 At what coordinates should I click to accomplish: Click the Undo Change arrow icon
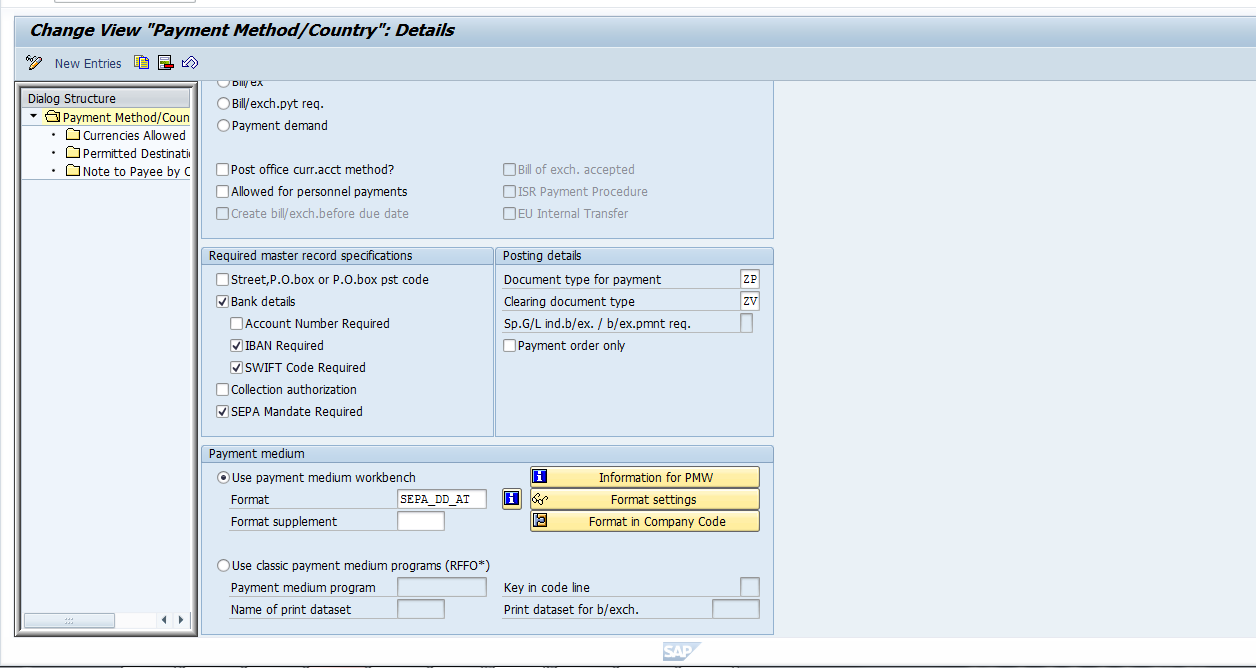click(190, 63)
